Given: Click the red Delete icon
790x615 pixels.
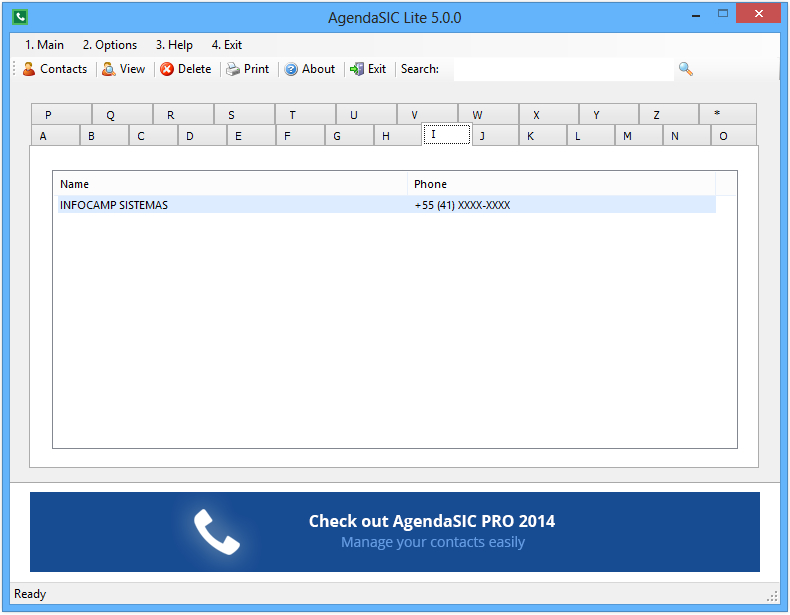Looking at the screenshot, I should tap(167, 69).
